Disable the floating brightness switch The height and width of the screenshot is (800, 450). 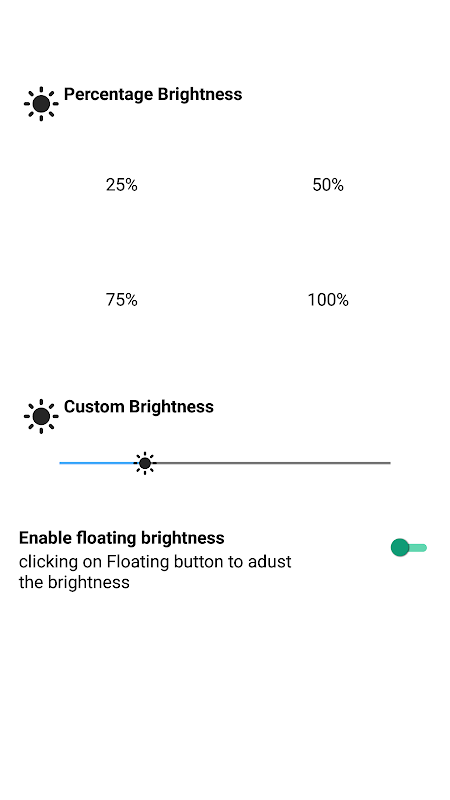409,547
